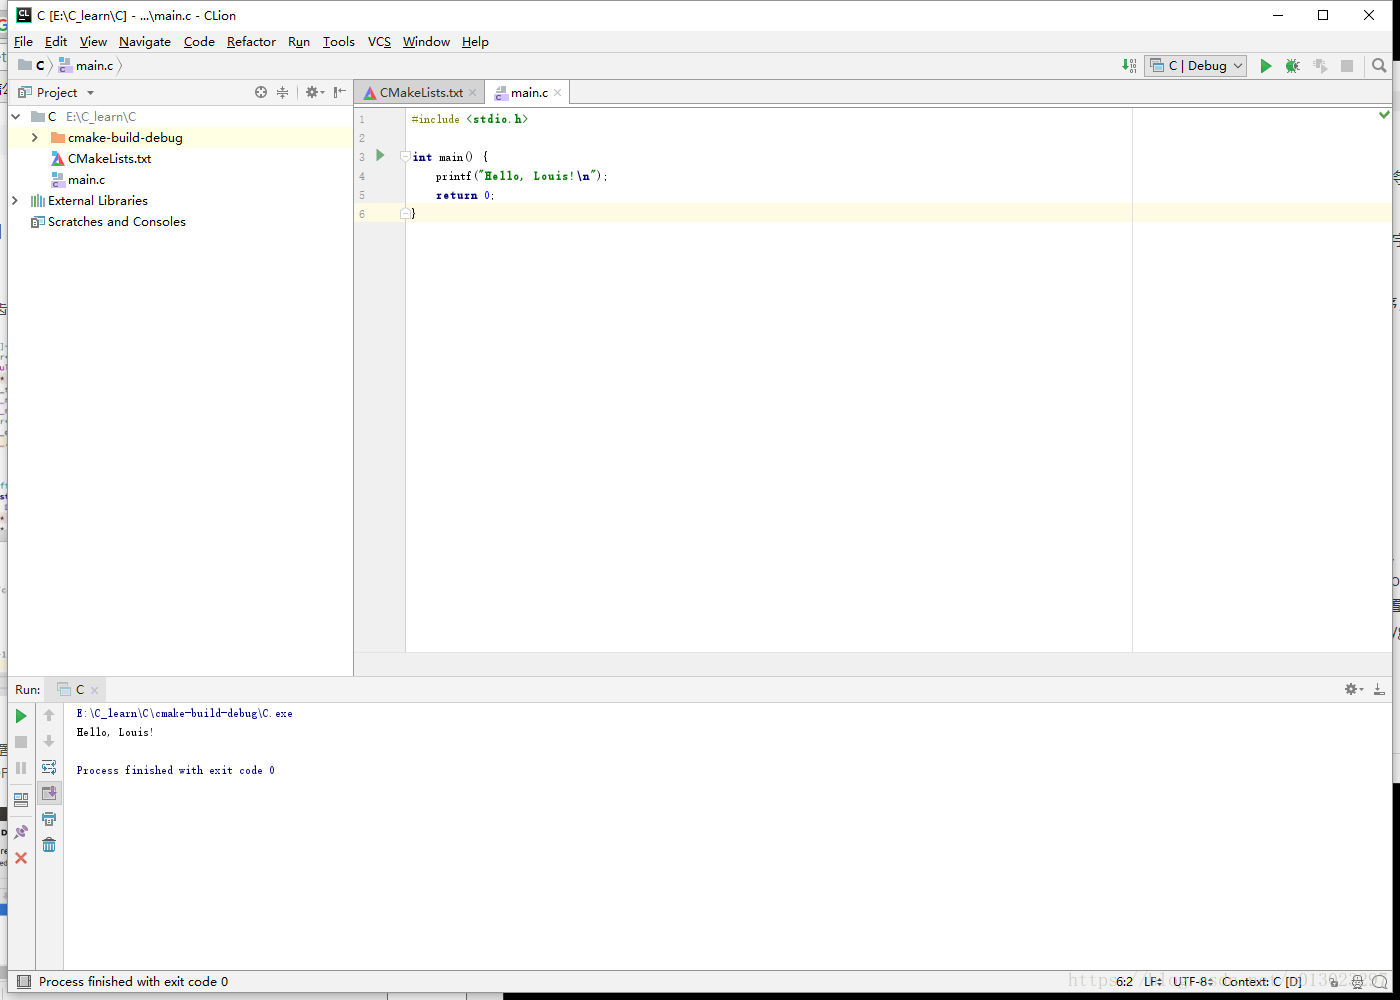
Task: Click scroll-from-source target icon in Project panel
Action: [261, 92]
